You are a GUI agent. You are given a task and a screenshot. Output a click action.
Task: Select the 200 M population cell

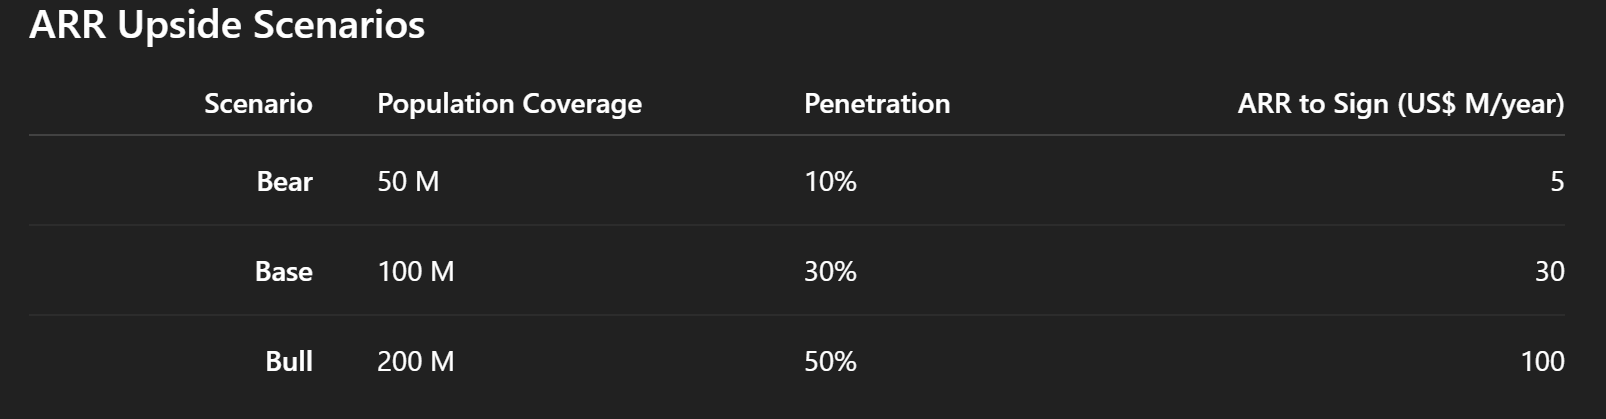pos(416,361)
